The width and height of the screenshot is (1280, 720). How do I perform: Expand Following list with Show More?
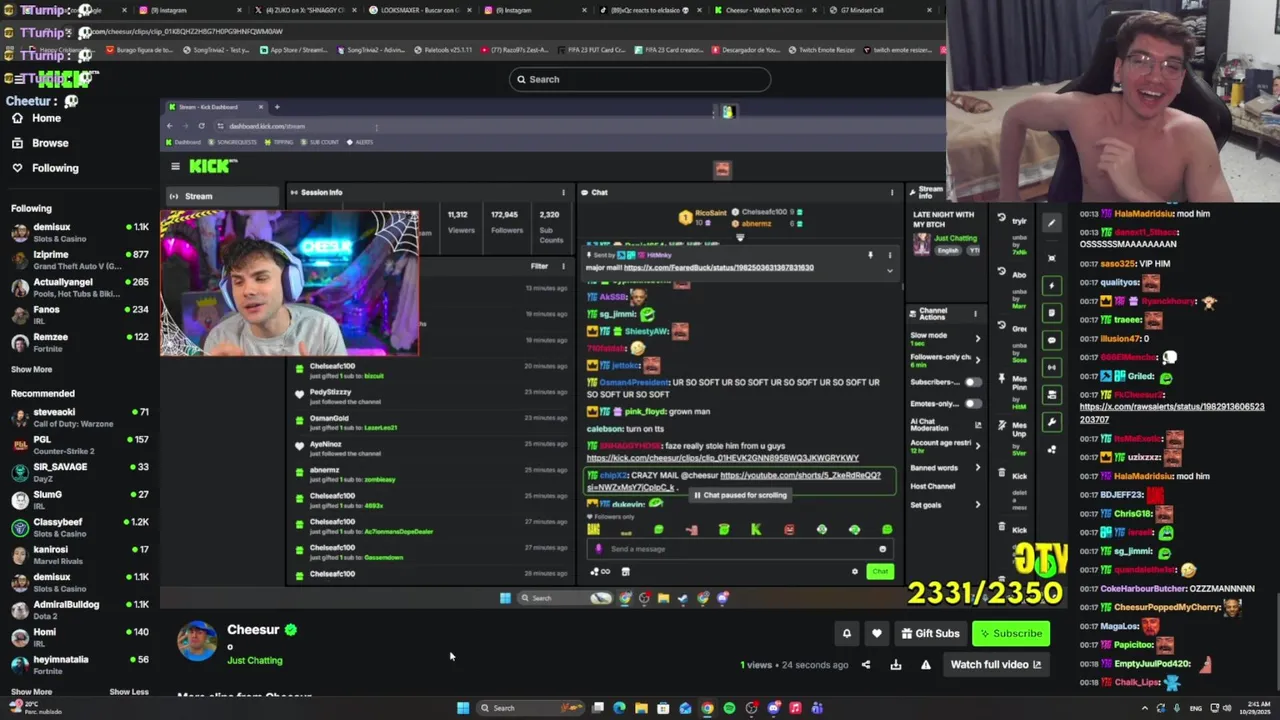(31, 369)
